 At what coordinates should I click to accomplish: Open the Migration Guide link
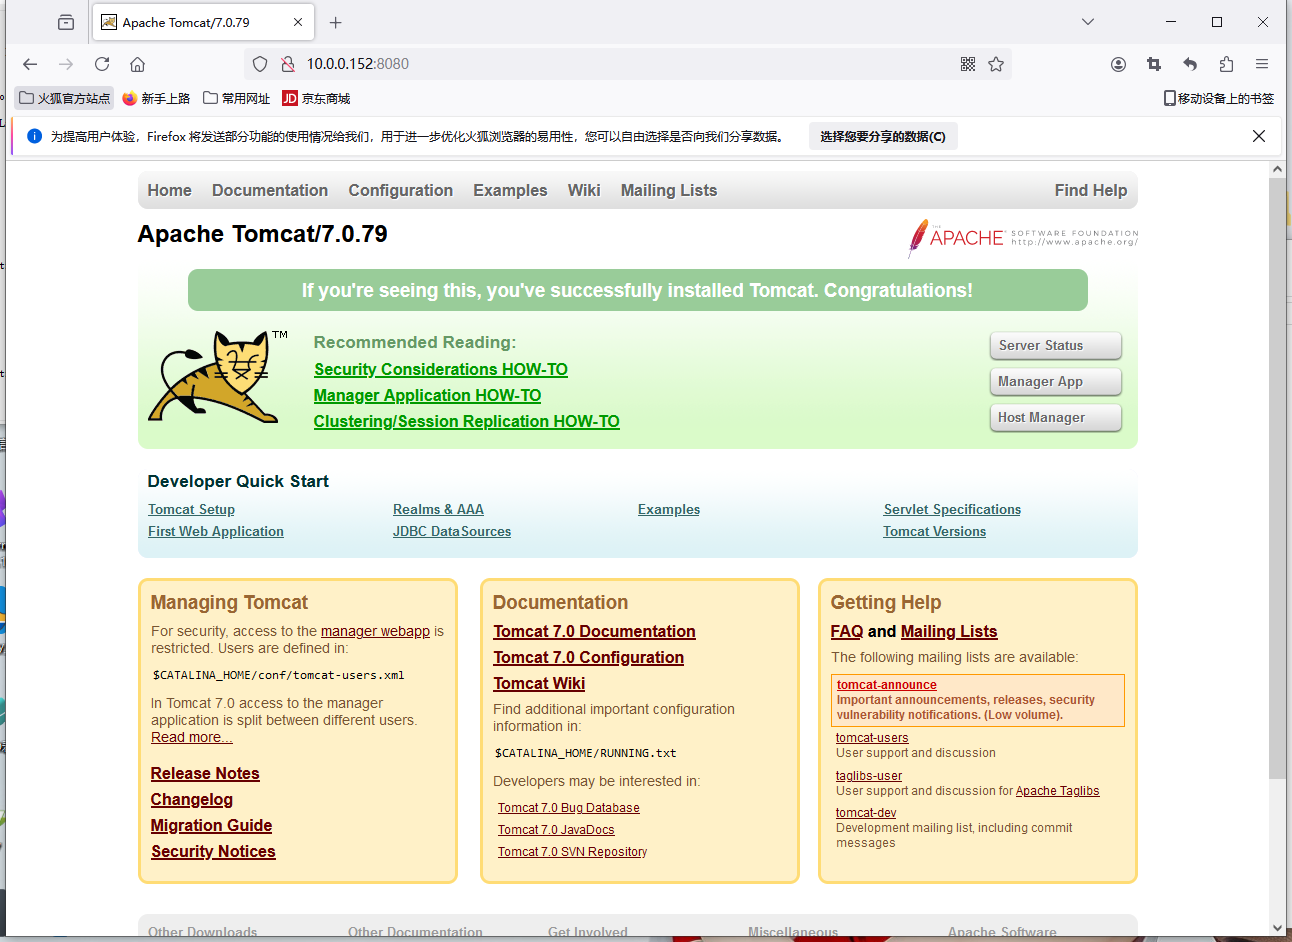211,826
